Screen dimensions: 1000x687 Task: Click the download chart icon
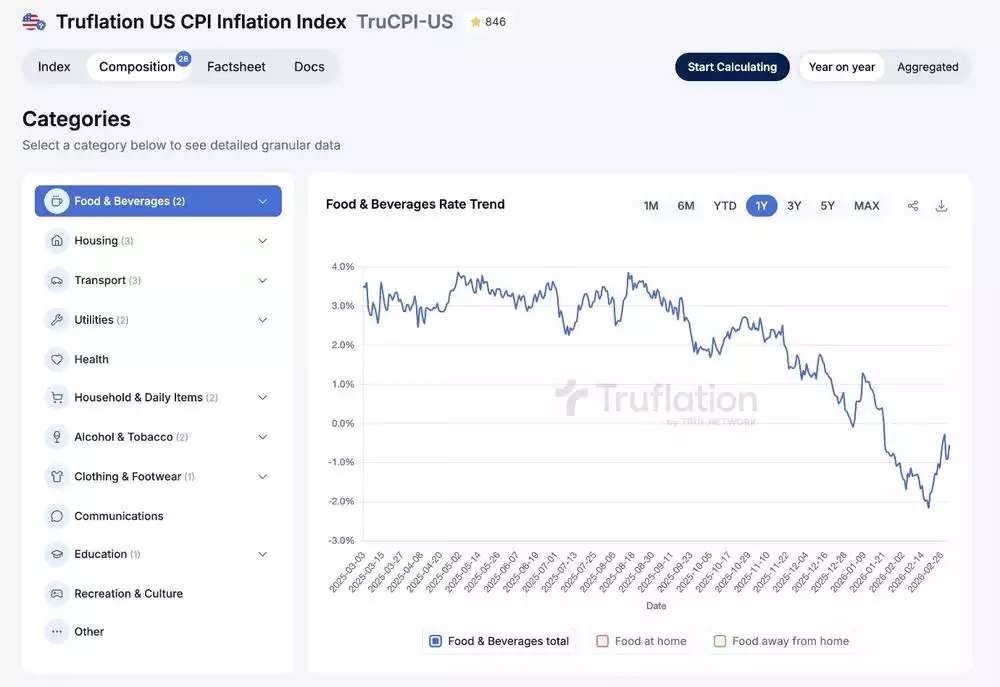click(941, 204)
